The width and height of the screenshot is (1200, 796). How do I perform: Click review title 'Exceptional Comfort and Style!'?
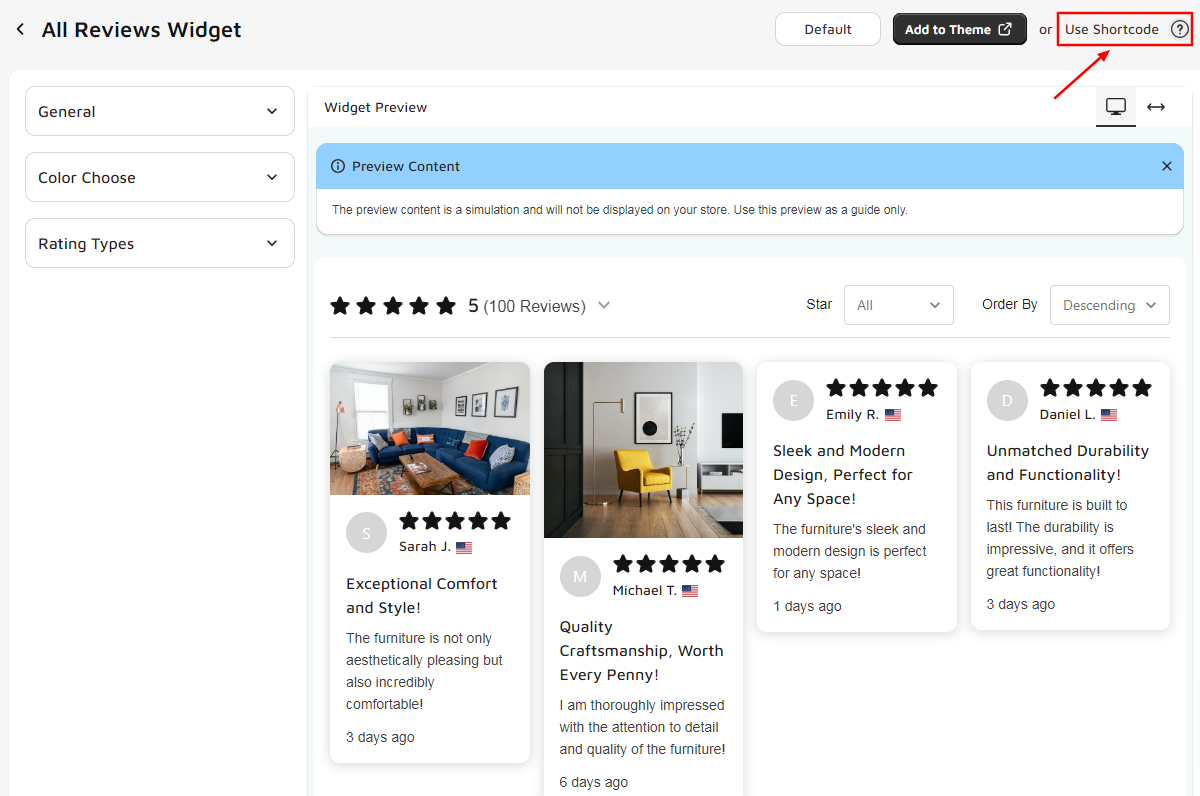(x=422, y=595)
